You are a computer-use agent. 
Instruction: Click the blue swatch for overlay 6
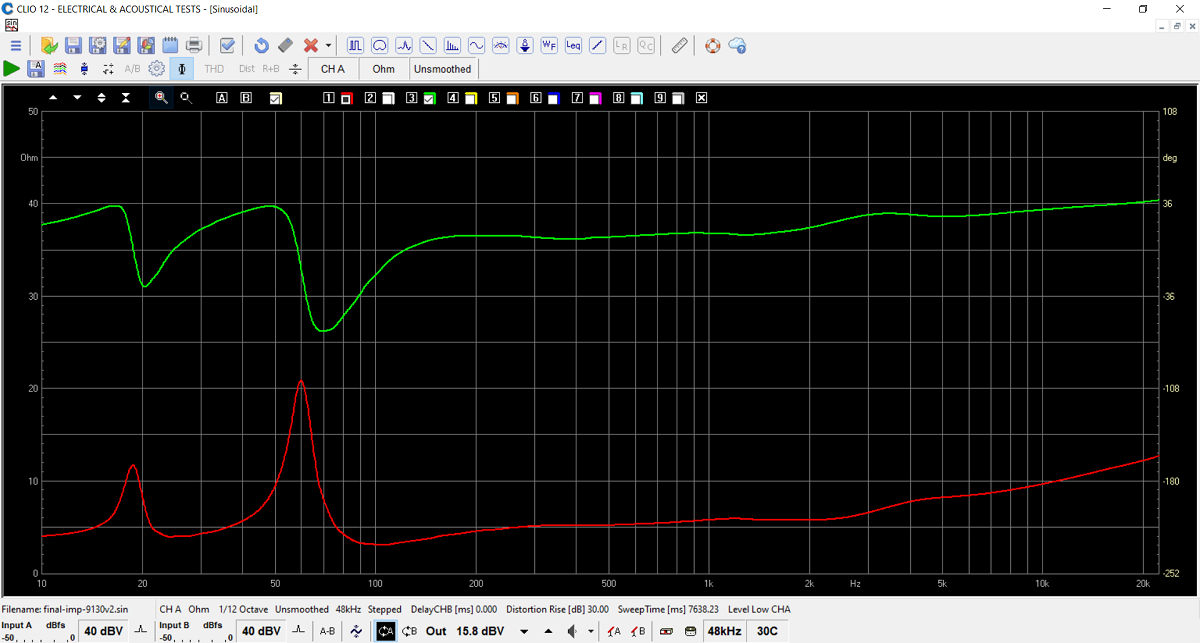[x=553, y=98]
